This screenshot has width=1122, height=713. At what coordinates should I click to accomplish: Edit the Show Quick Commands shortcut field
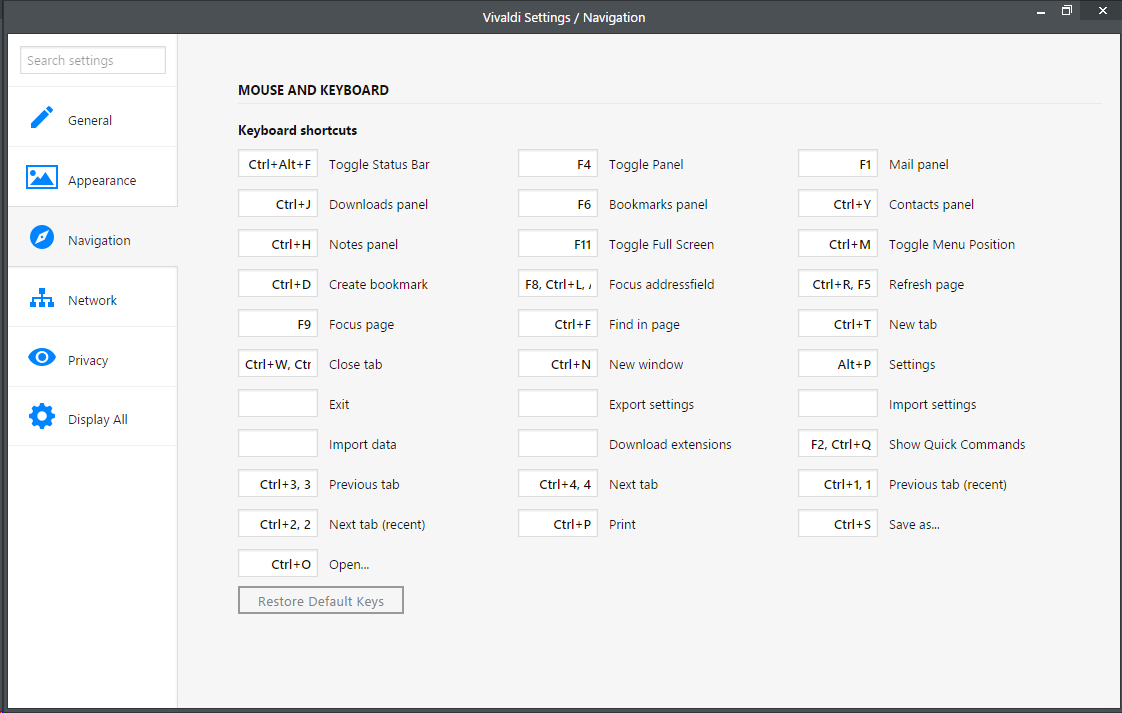(x=838, y=444)
